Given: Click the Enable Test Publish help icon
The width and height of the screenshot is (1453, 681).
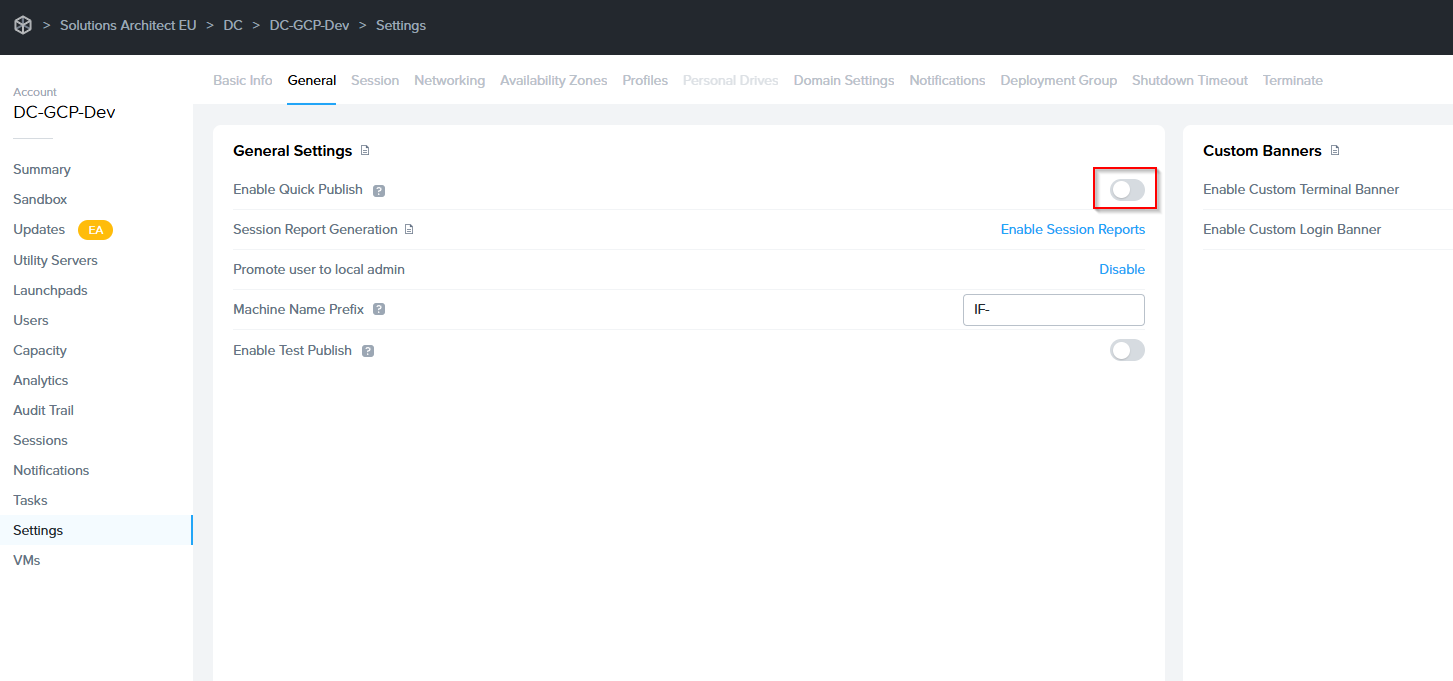Looking at the screenshot, I should [368, 351].
